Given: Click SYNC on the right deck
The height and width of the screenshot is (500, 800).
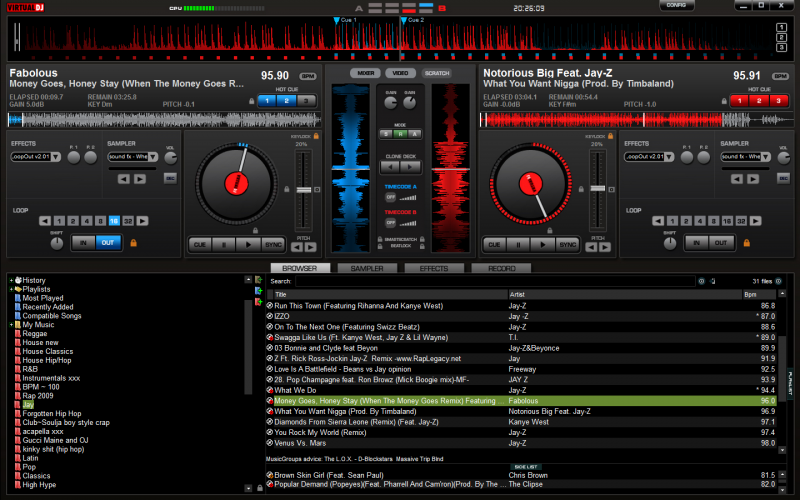Looking at the screenshot, I should click(x=567, y=245).
